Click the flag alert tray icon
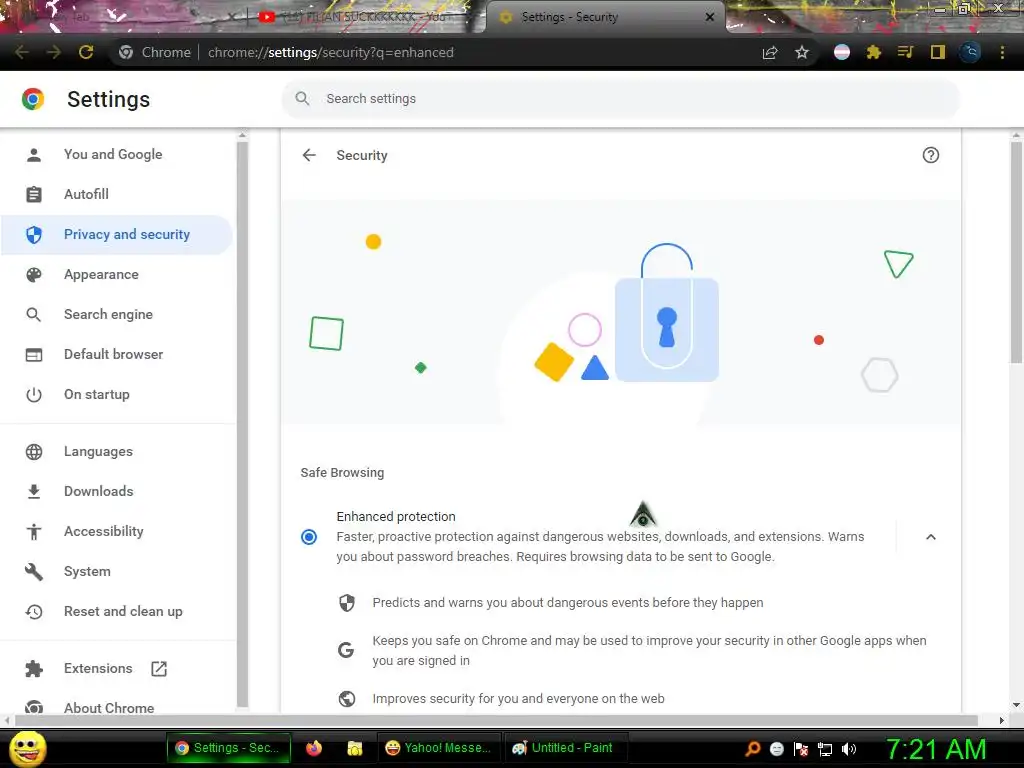 click(801, 749)
